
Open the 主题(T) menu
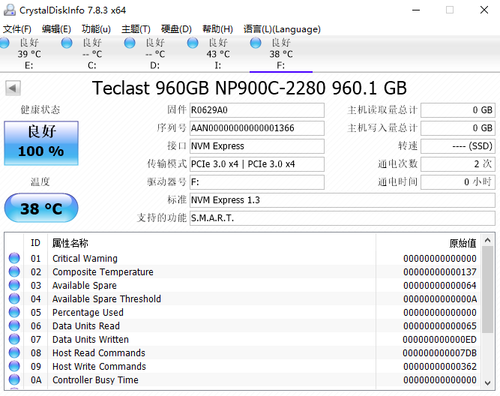pos(136,29)
